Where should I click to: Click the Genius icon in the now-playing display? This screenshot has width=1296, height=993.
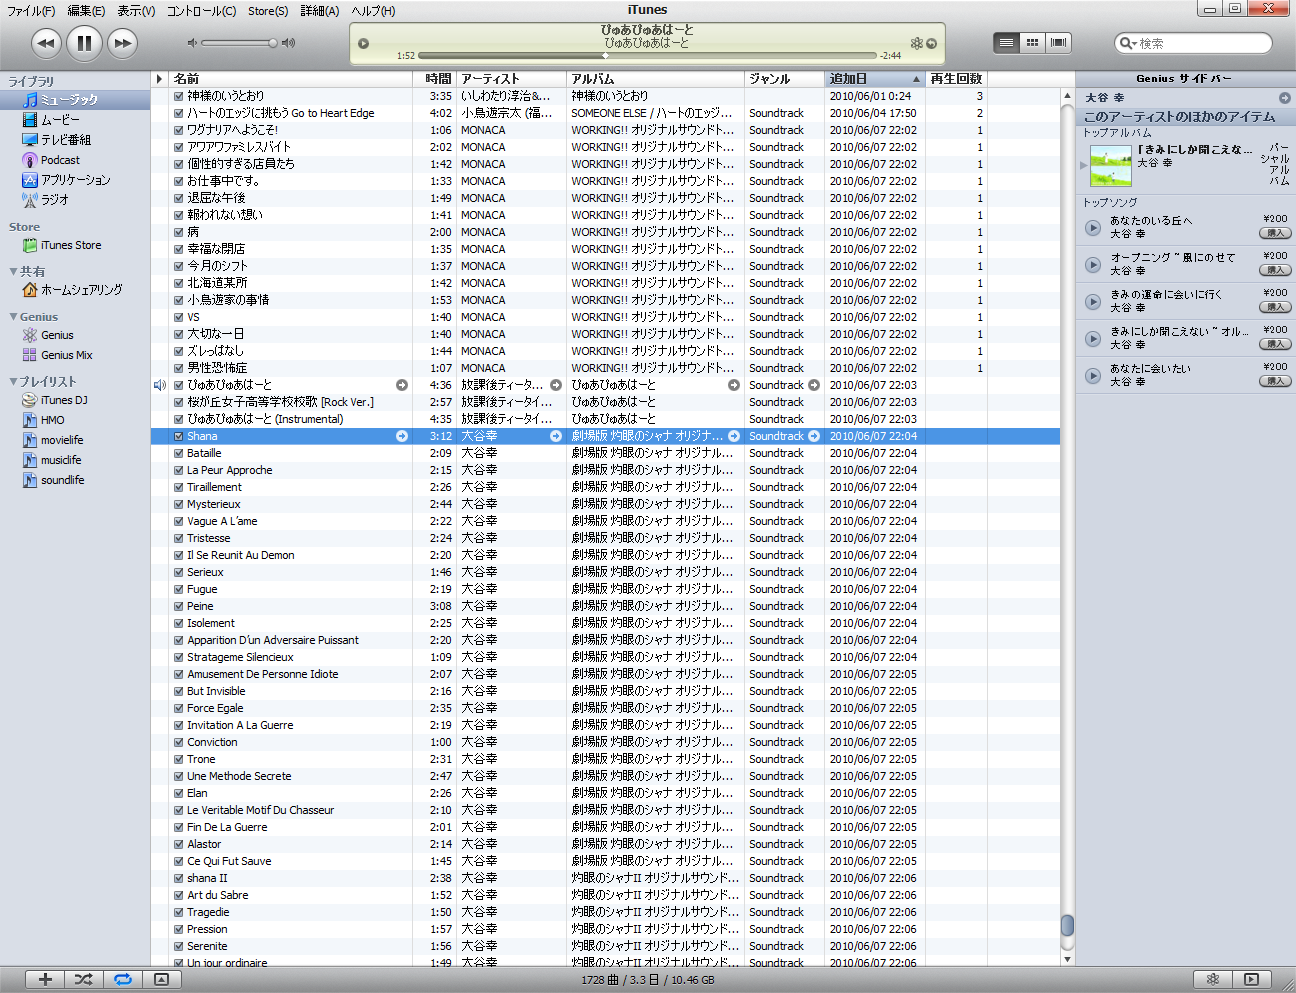click(916, 43)
